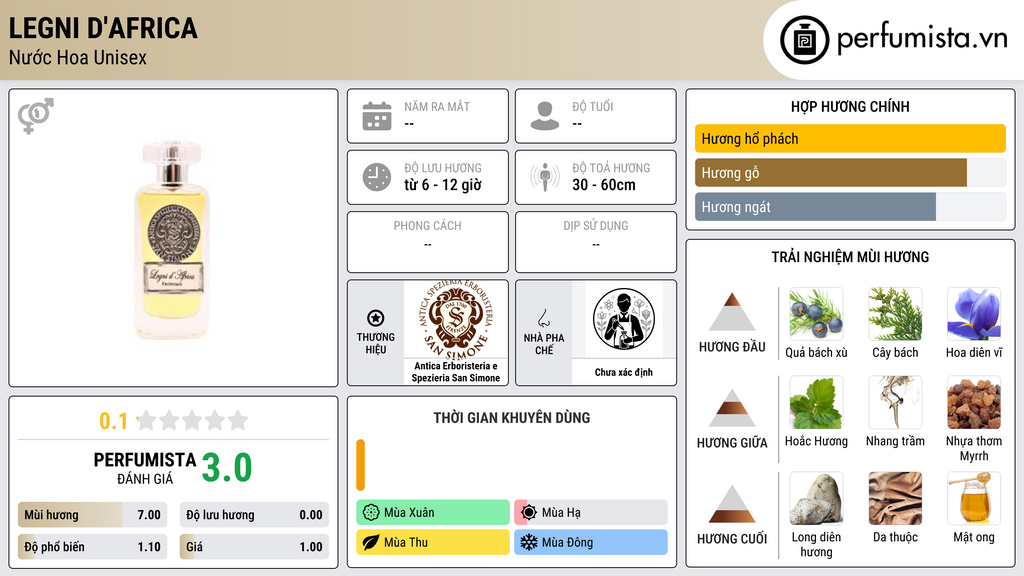Select the Hoắc Hương note image

coord(816,402)
